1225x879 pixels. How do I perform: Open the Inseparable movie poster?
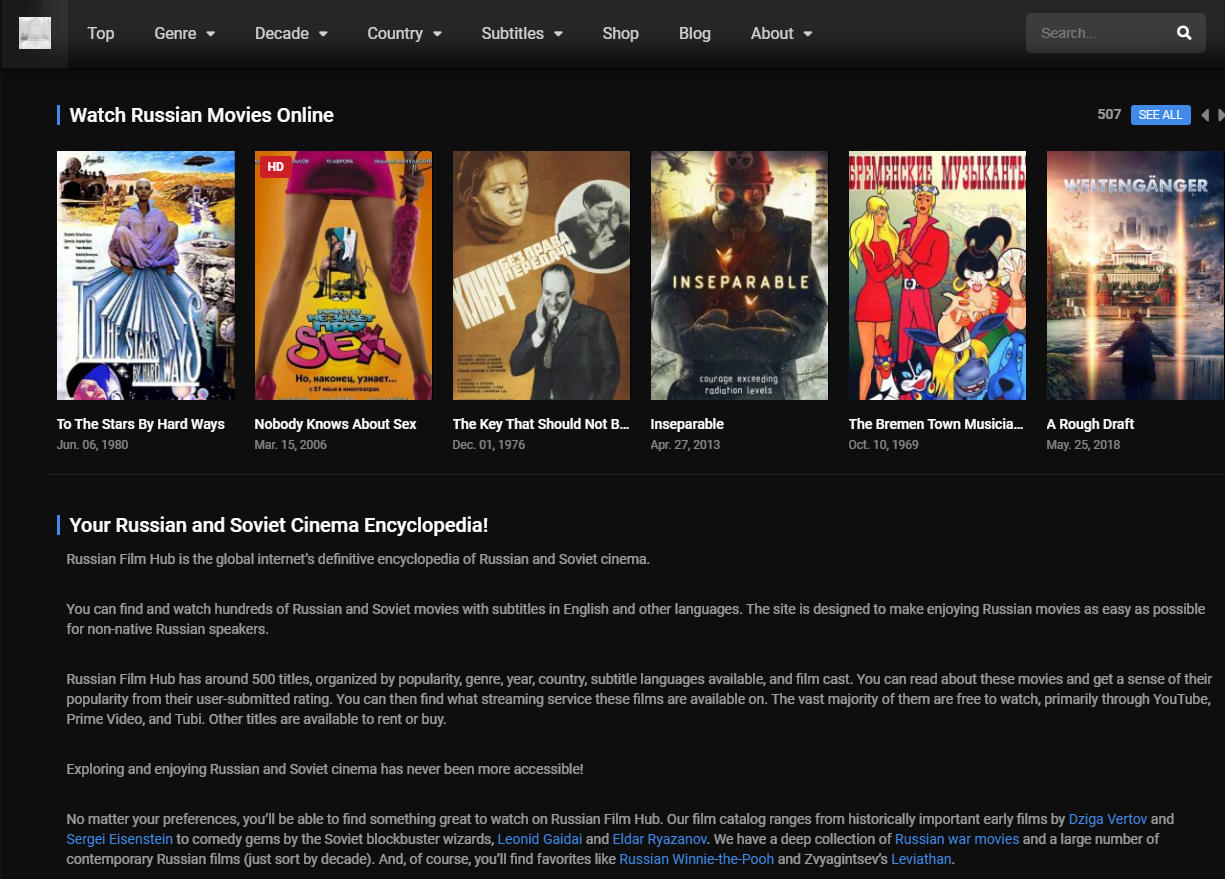(x=739, y=275)
